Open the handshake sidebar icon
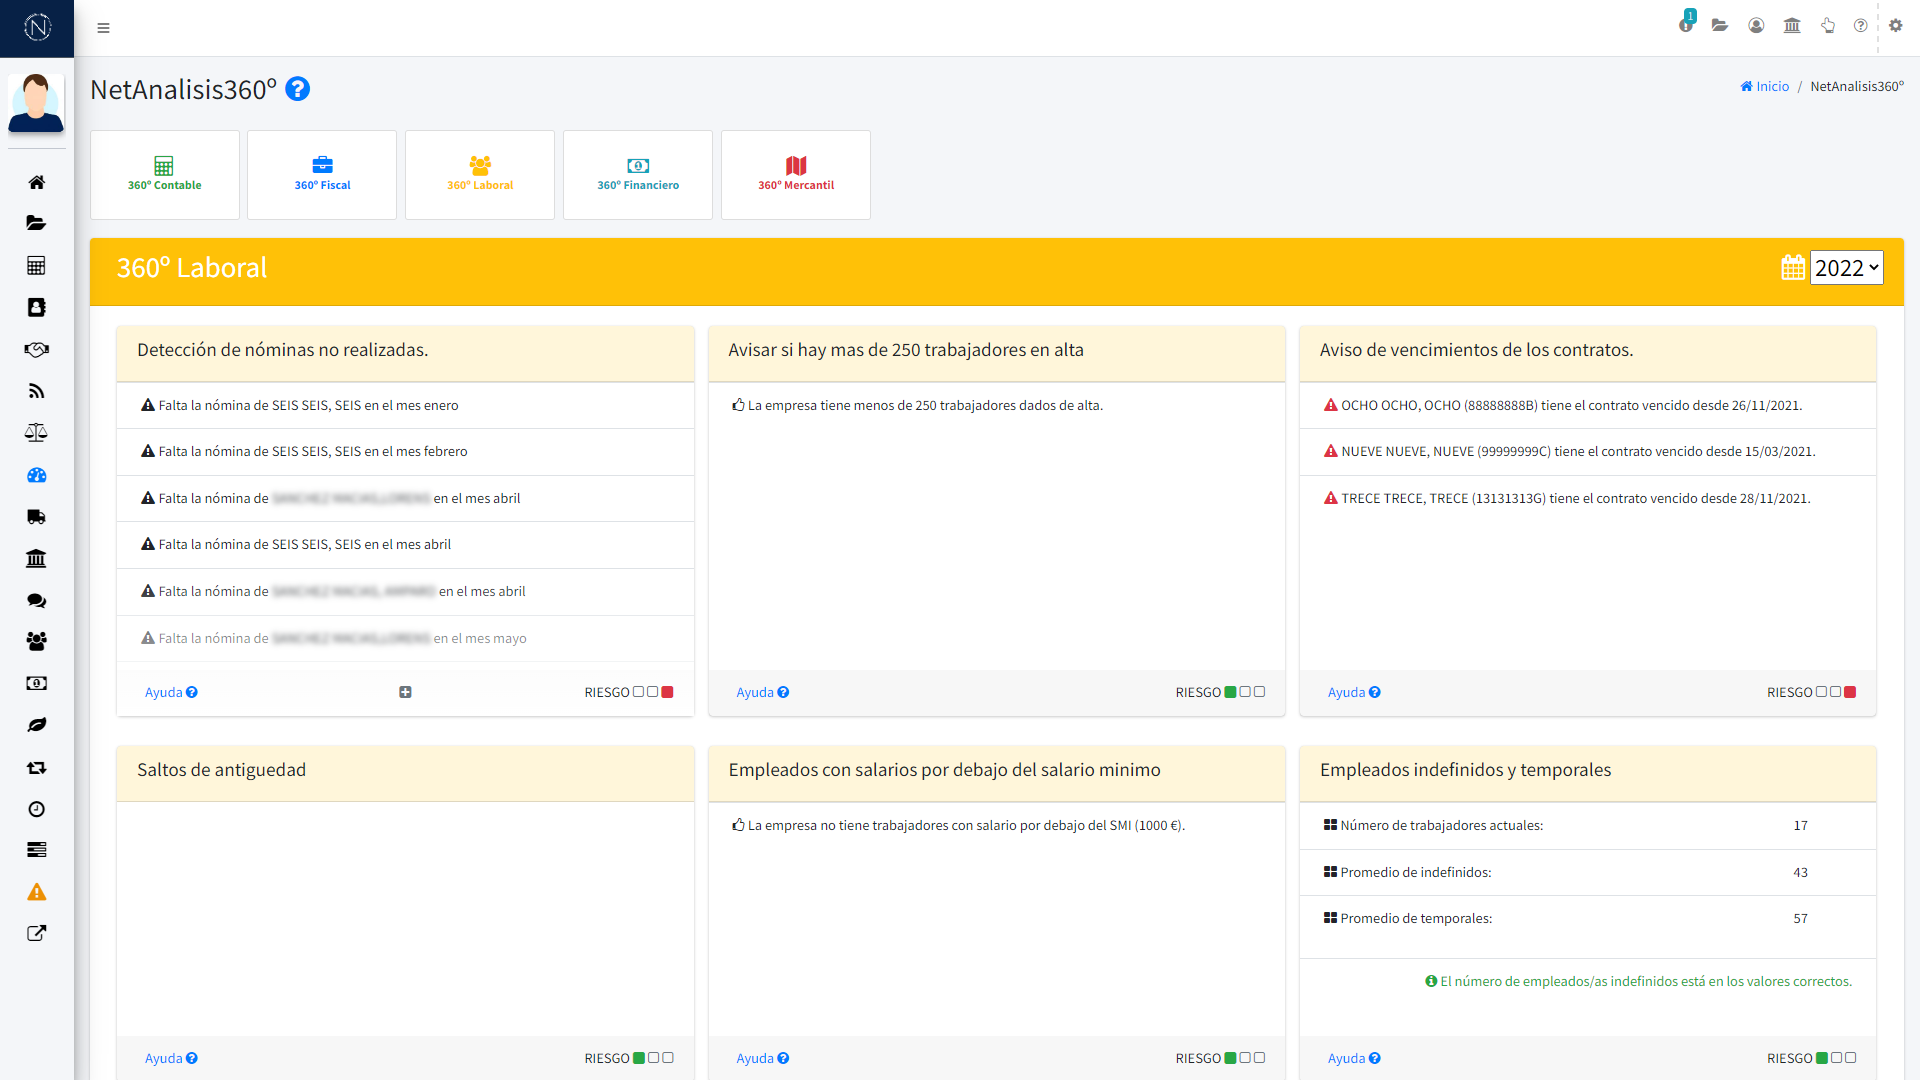 click(36, 349)
